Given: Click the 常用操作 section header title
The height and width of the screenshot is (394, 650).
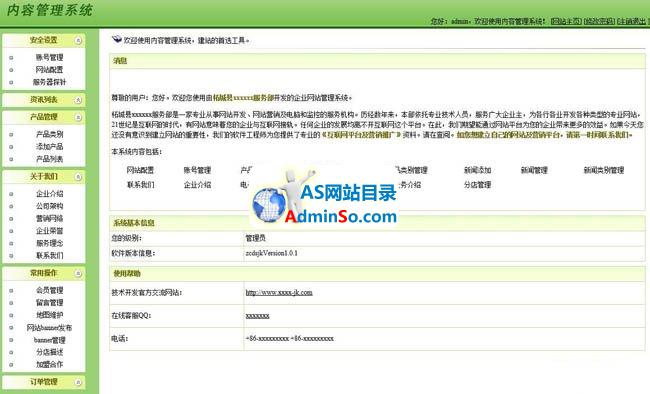Looking at the screenshot, I should pos(43,273).
